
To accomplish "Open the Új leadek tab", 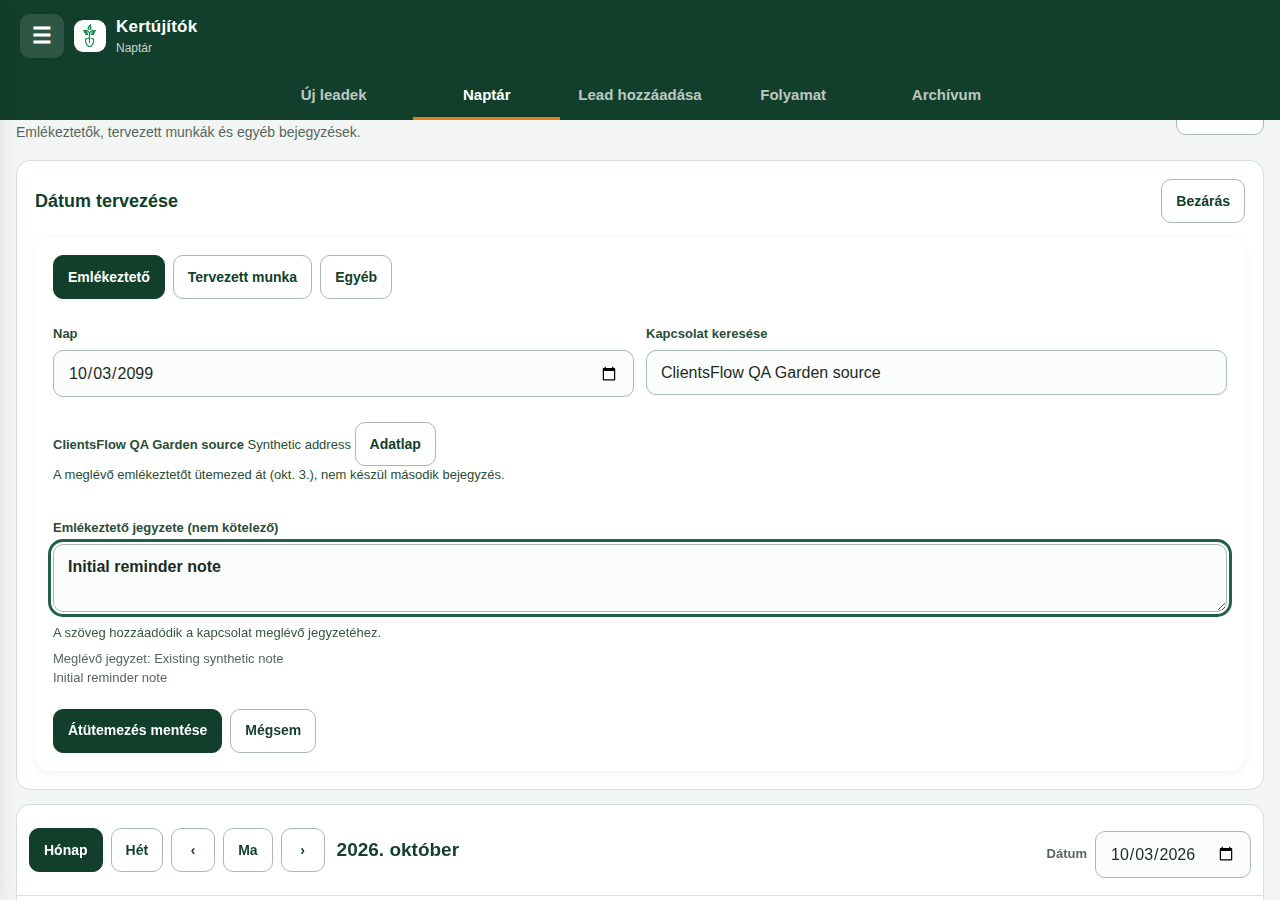I will [x=334, y=95].
